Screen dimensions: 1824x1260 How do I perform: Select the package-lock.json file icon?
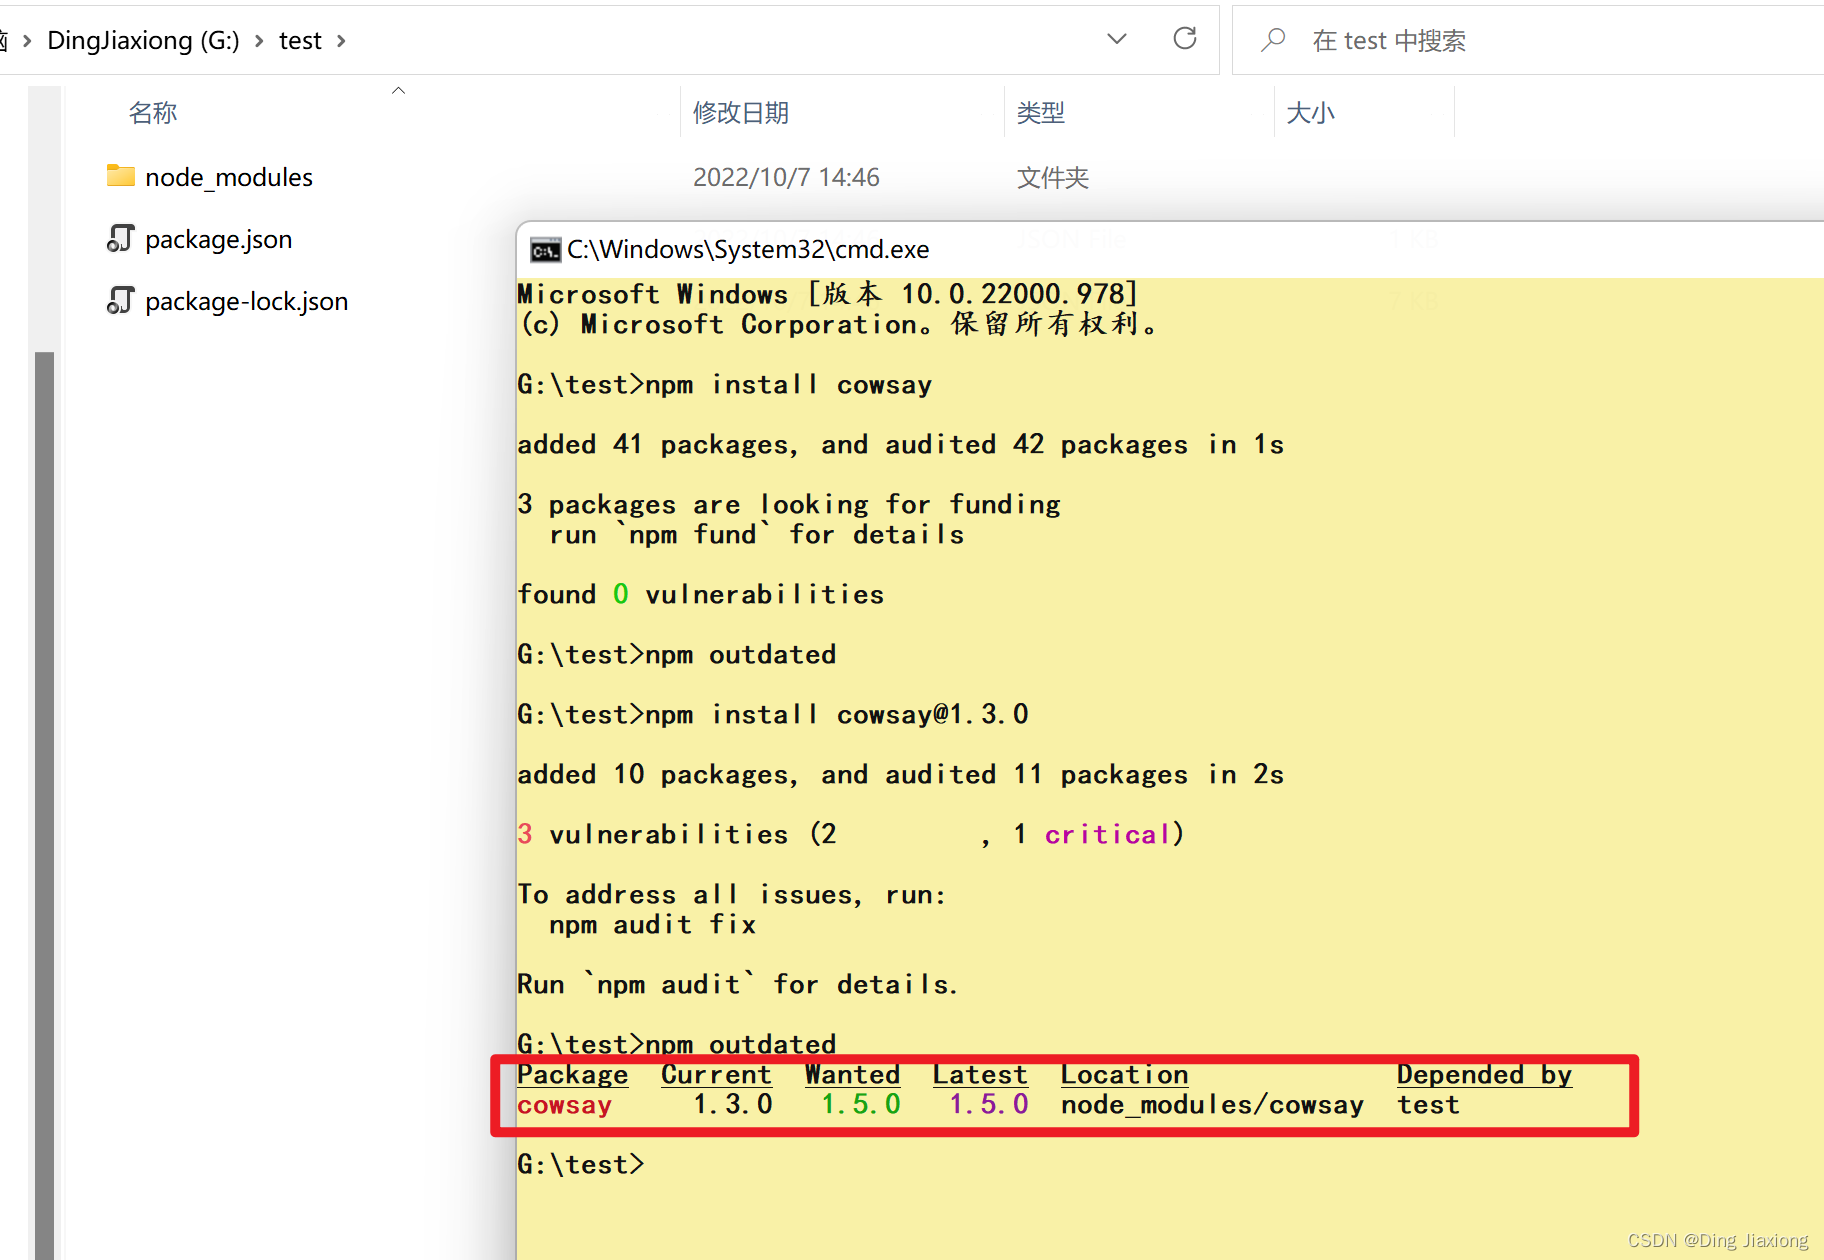121,300
